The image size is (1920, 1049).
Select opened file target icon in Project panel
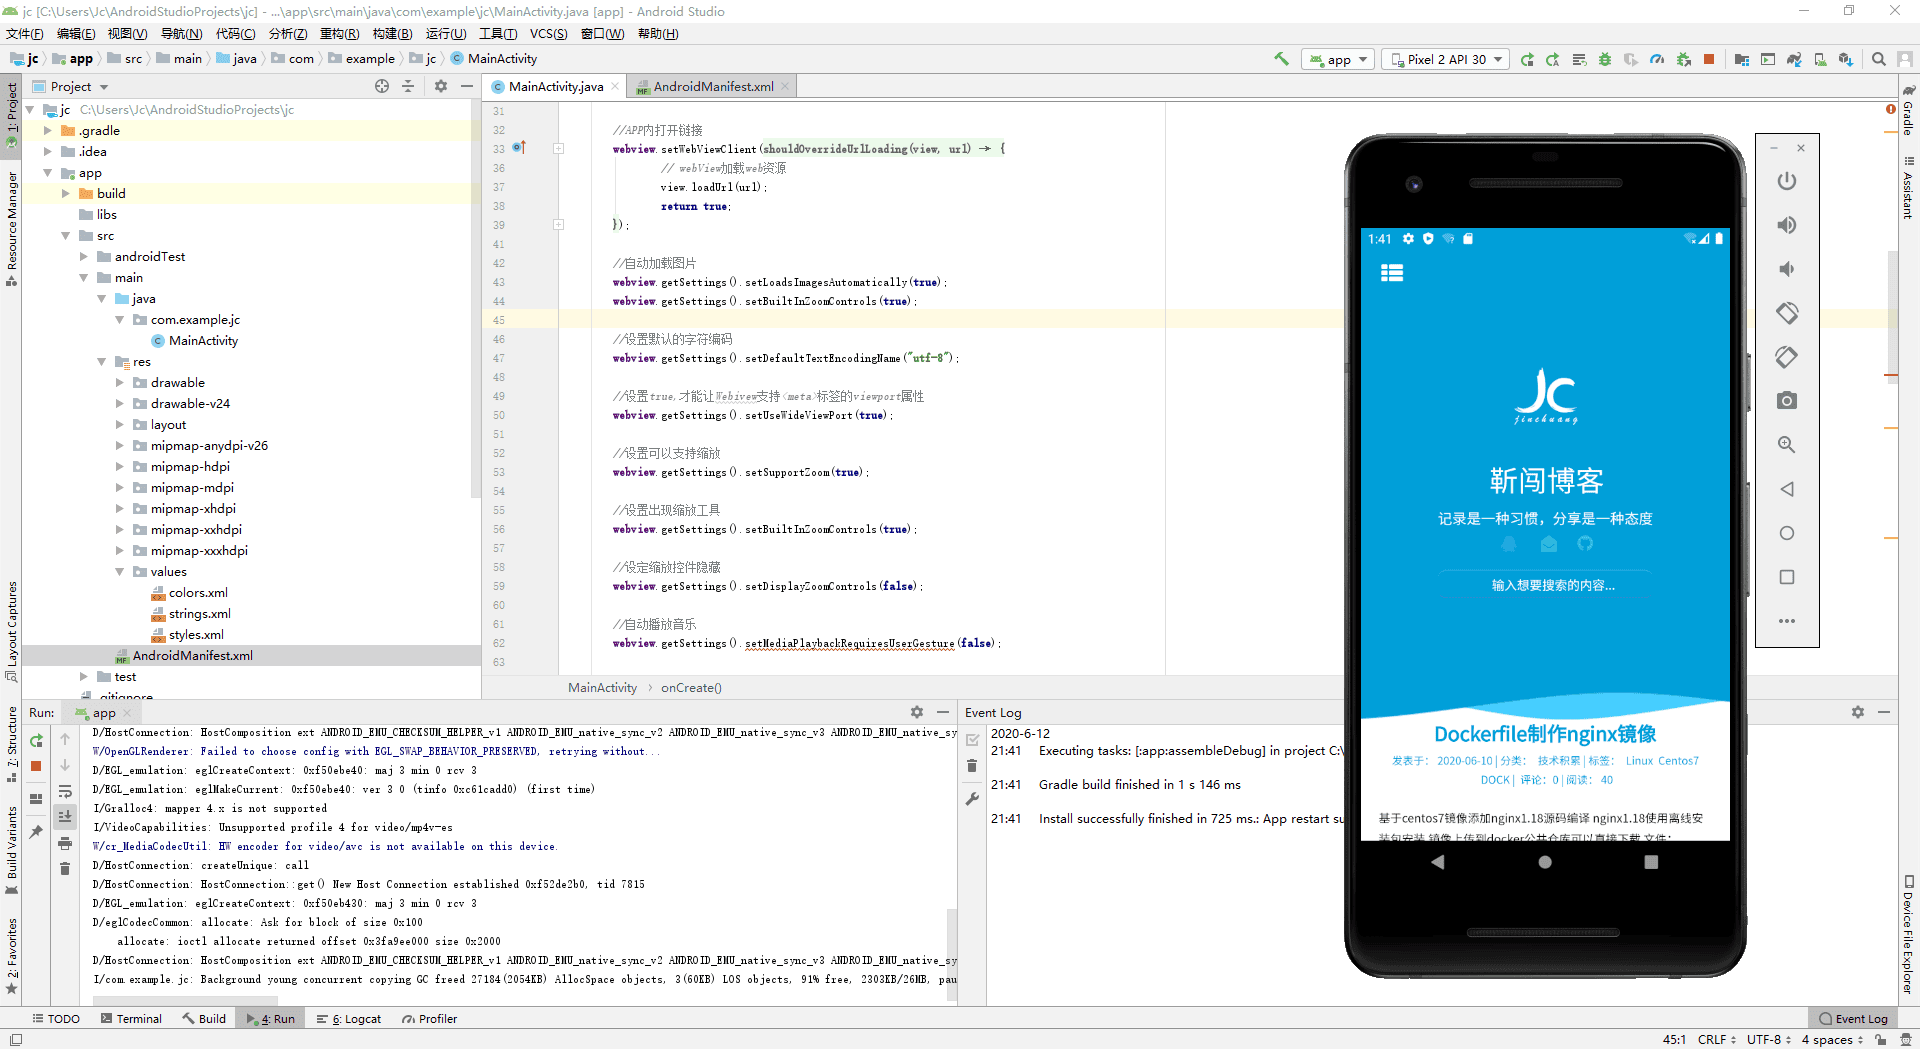[382, 87]
